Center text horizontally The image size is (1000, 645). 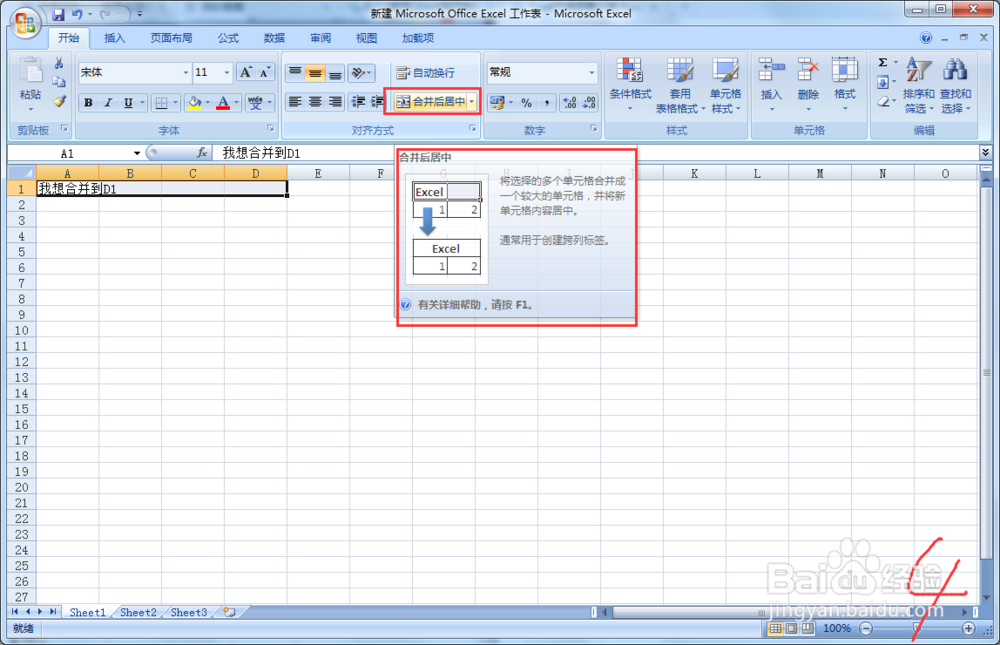315,102
